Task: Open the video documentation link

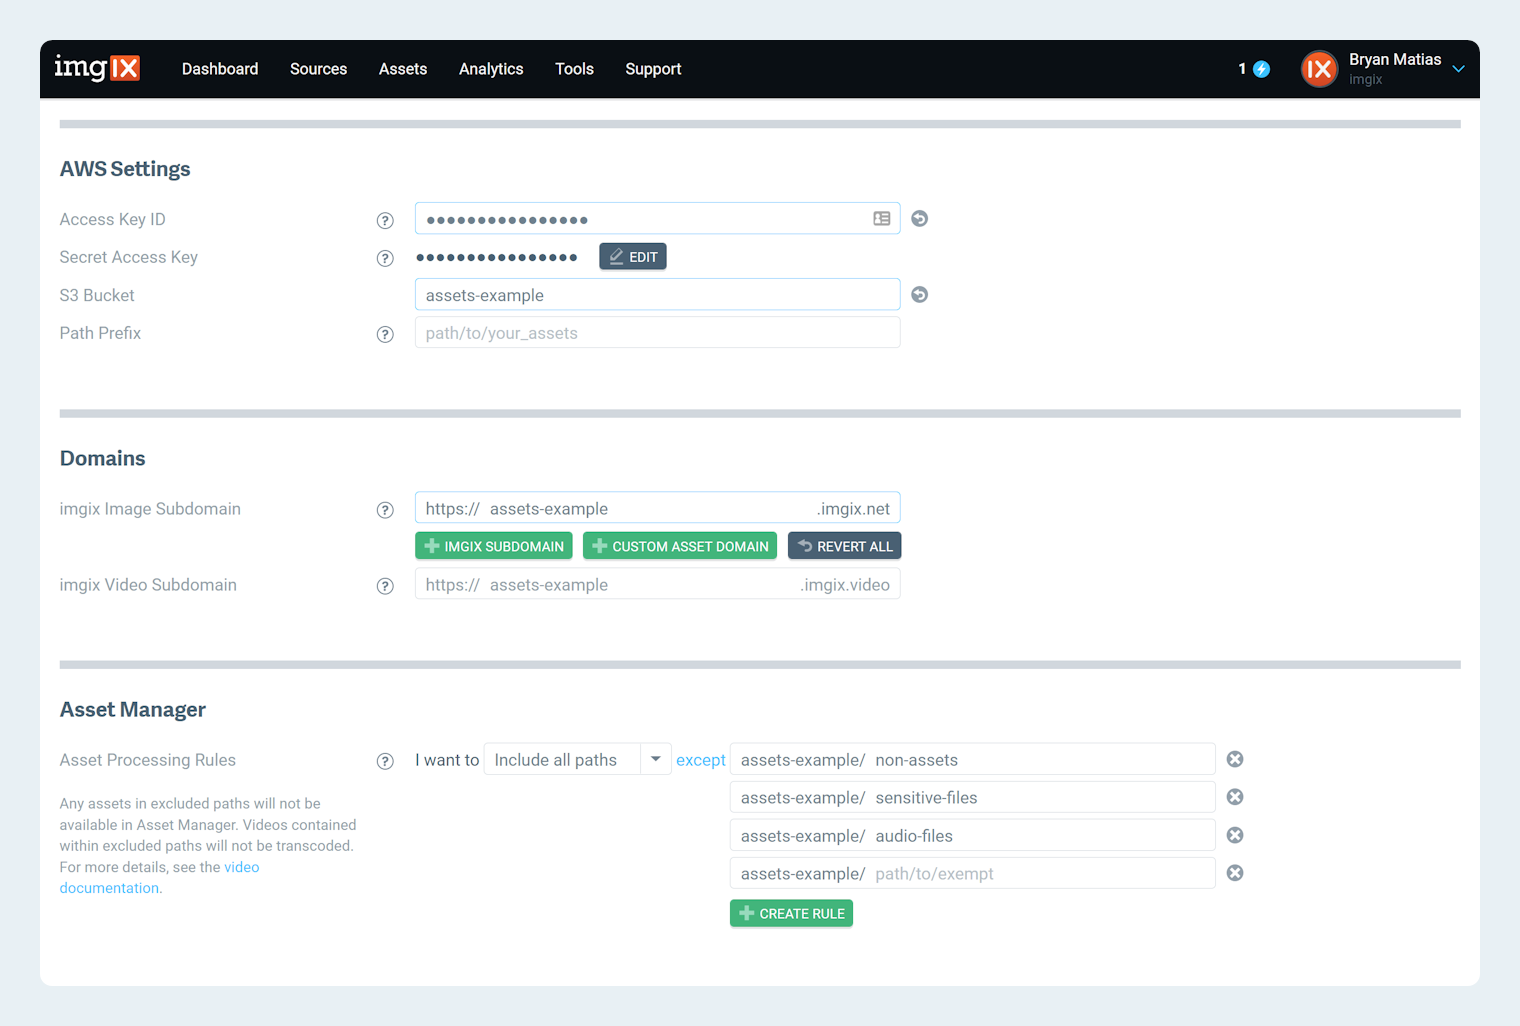Action: point(159,878)
